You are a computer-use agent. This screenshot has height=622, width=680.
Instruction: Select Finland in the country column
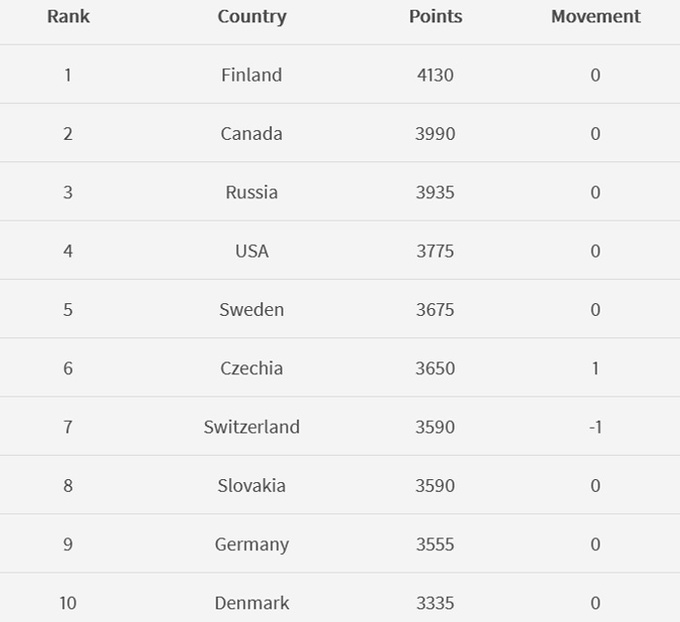click(252, 75)
